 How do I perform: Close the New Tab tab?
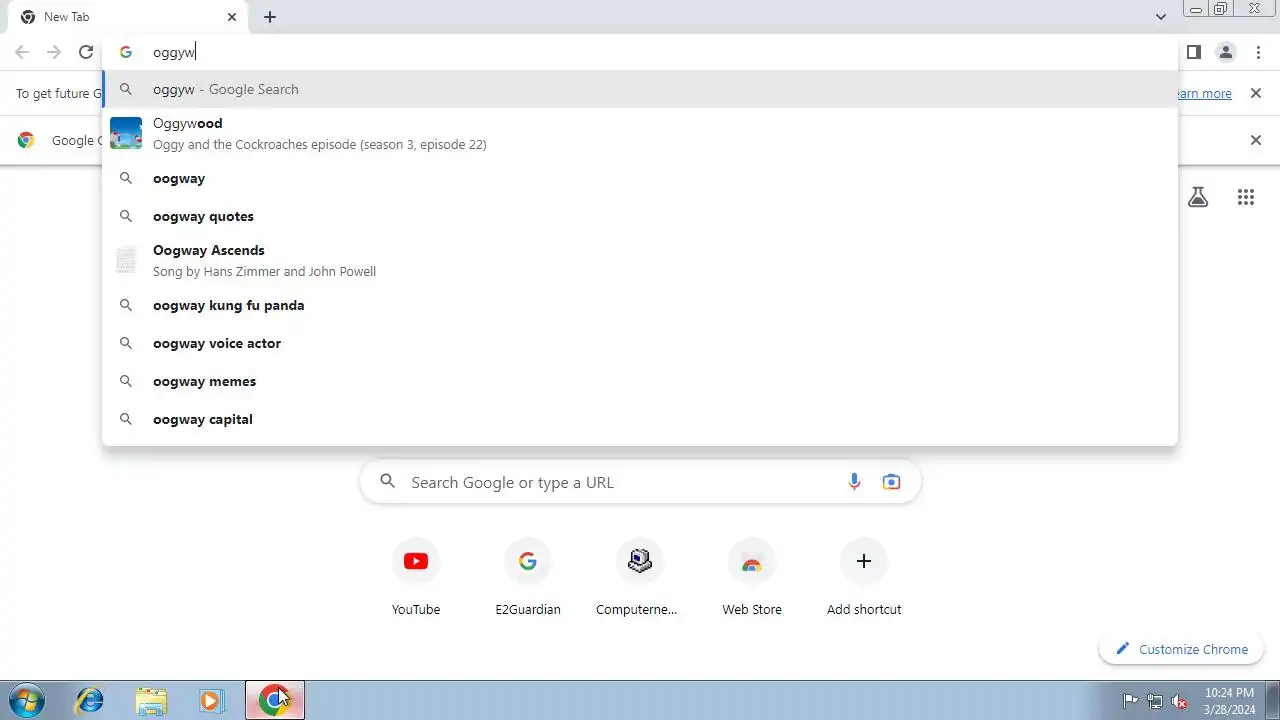point(232,17)
